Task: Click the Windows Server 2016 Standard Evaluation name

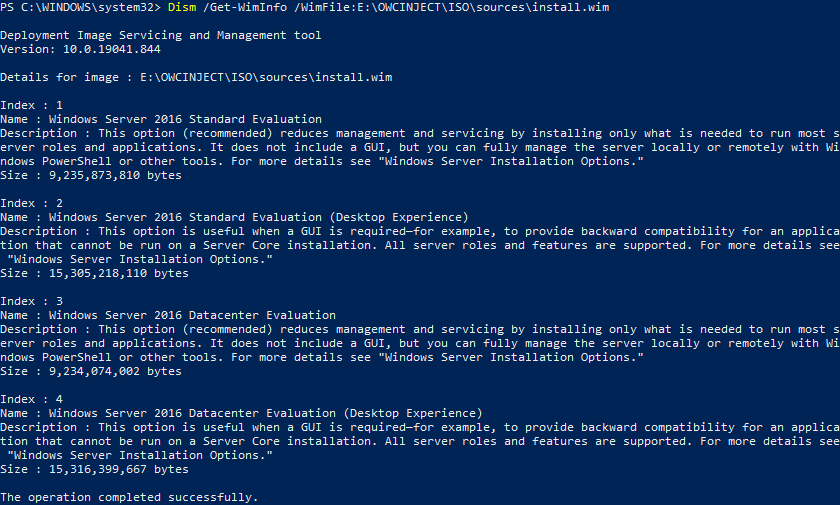Action: pos(185,119)
